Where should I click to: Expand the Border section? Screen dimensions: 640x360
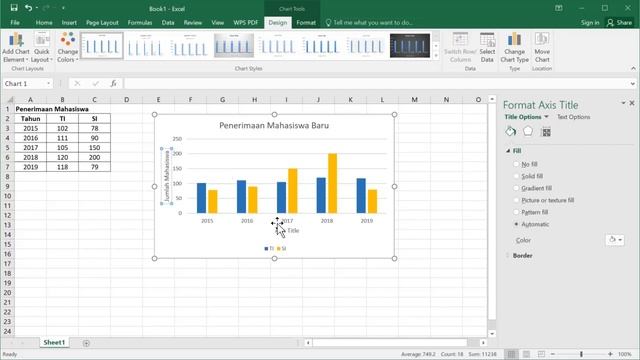click(508, 256)
